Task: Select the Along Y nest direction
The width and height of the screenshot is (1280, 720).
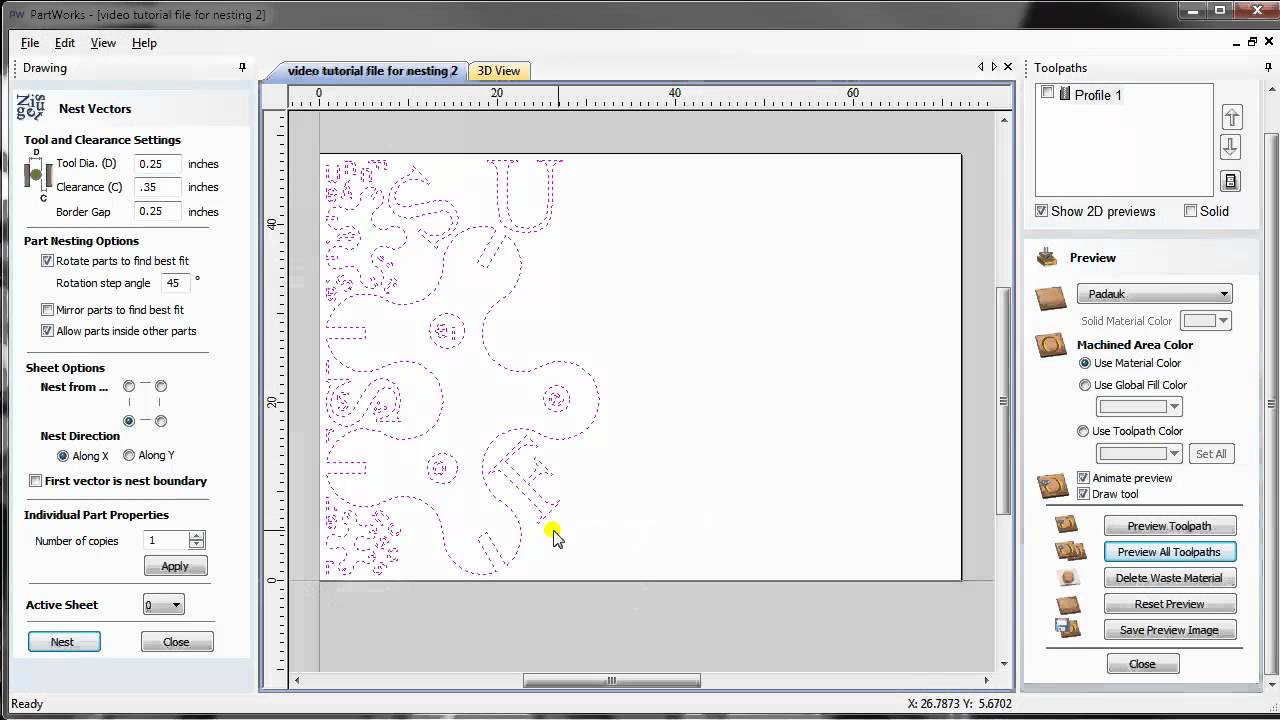Action: pyautogui.click(x=129, y=455)
